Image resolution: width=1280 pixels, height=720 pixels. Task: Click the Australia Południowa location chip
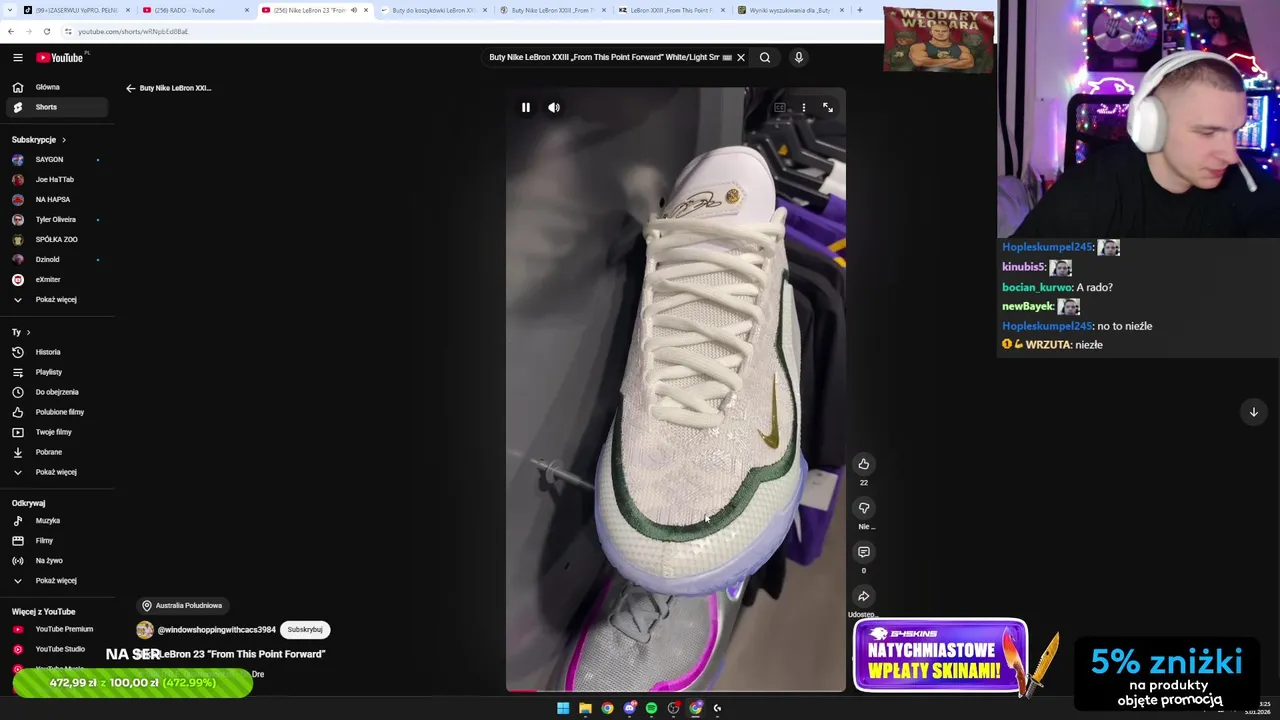[x=182, y=606]
